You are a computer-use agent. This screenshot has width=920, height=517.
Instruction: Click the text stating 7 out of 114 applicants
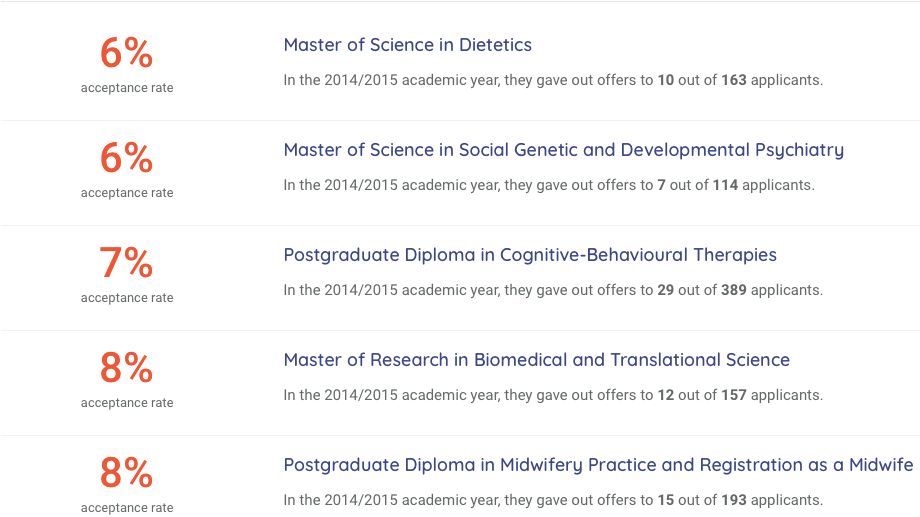[x=549, y=185]
